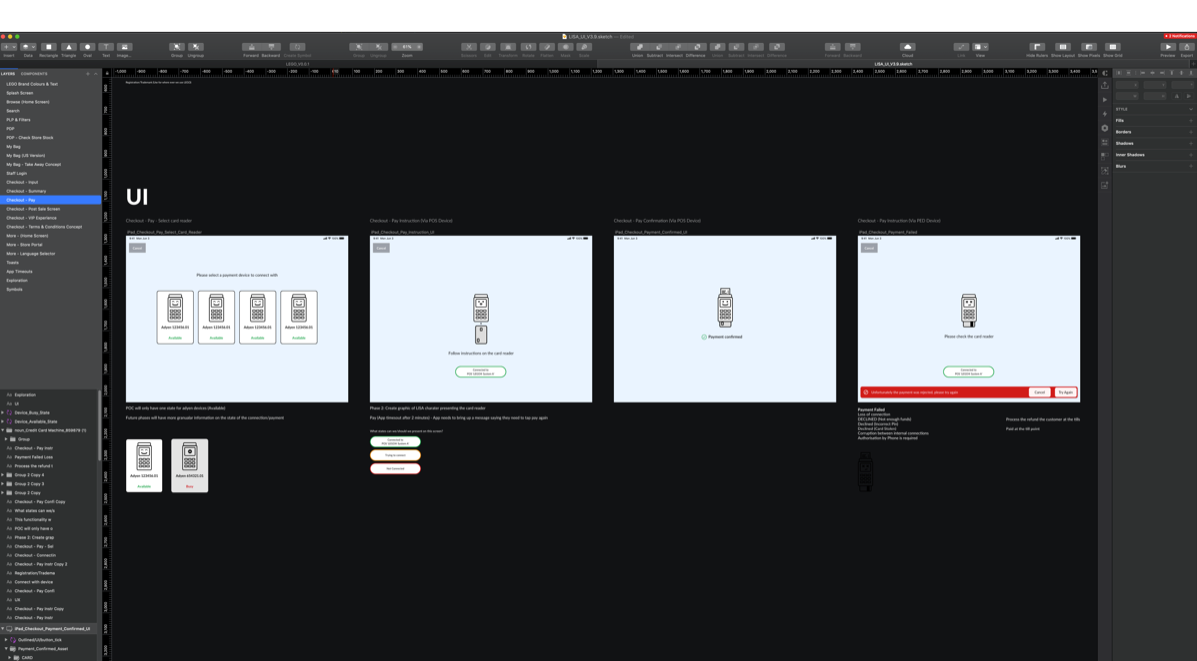
Task: Switch to the Components tab
Action: [34, 74]
